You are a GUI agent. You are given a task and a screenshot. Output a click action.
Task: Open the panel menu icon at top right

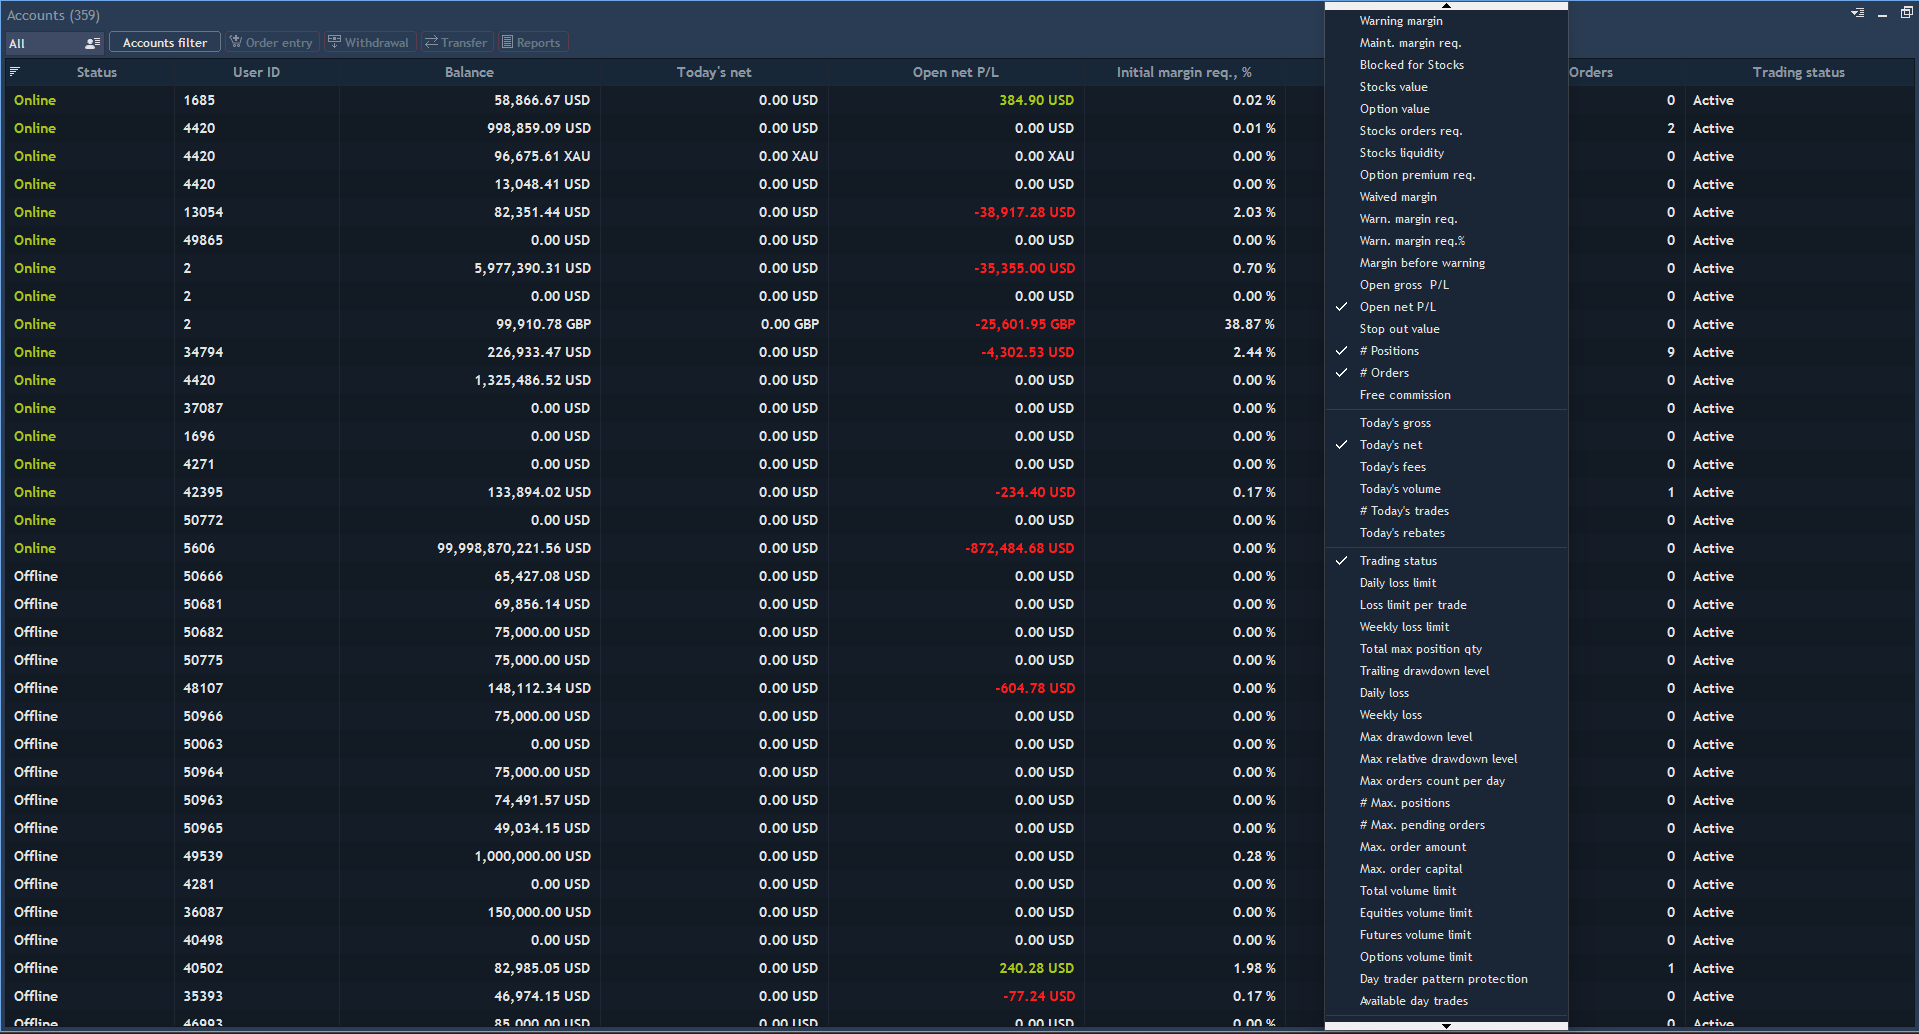[1858, 13]
